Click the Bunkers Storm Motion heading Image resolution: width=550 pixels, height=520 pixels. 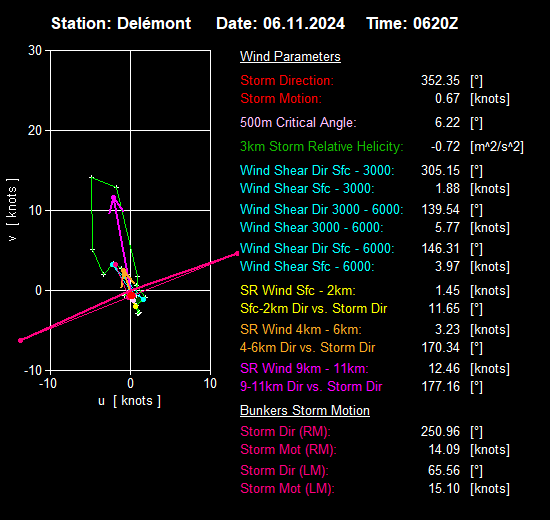[x=305, y=411]
